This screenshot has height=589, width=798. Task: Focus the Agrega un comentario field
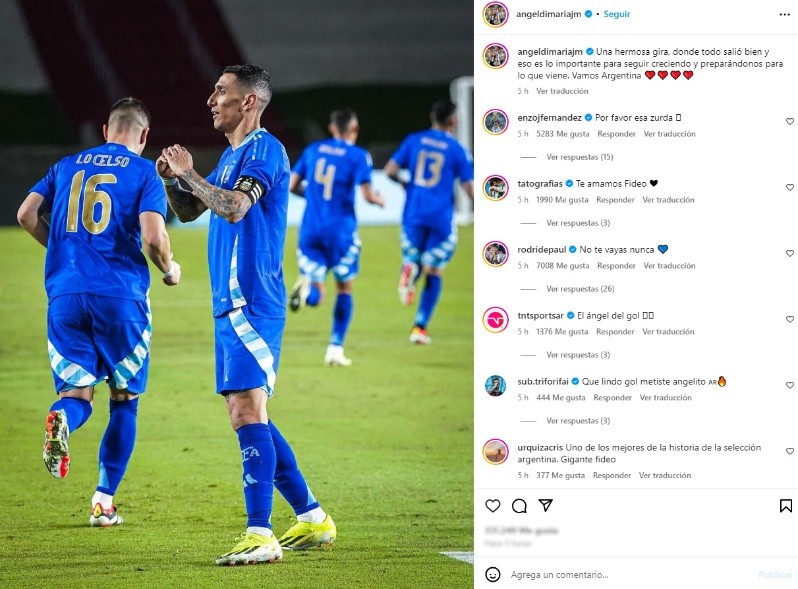point(631,574)
